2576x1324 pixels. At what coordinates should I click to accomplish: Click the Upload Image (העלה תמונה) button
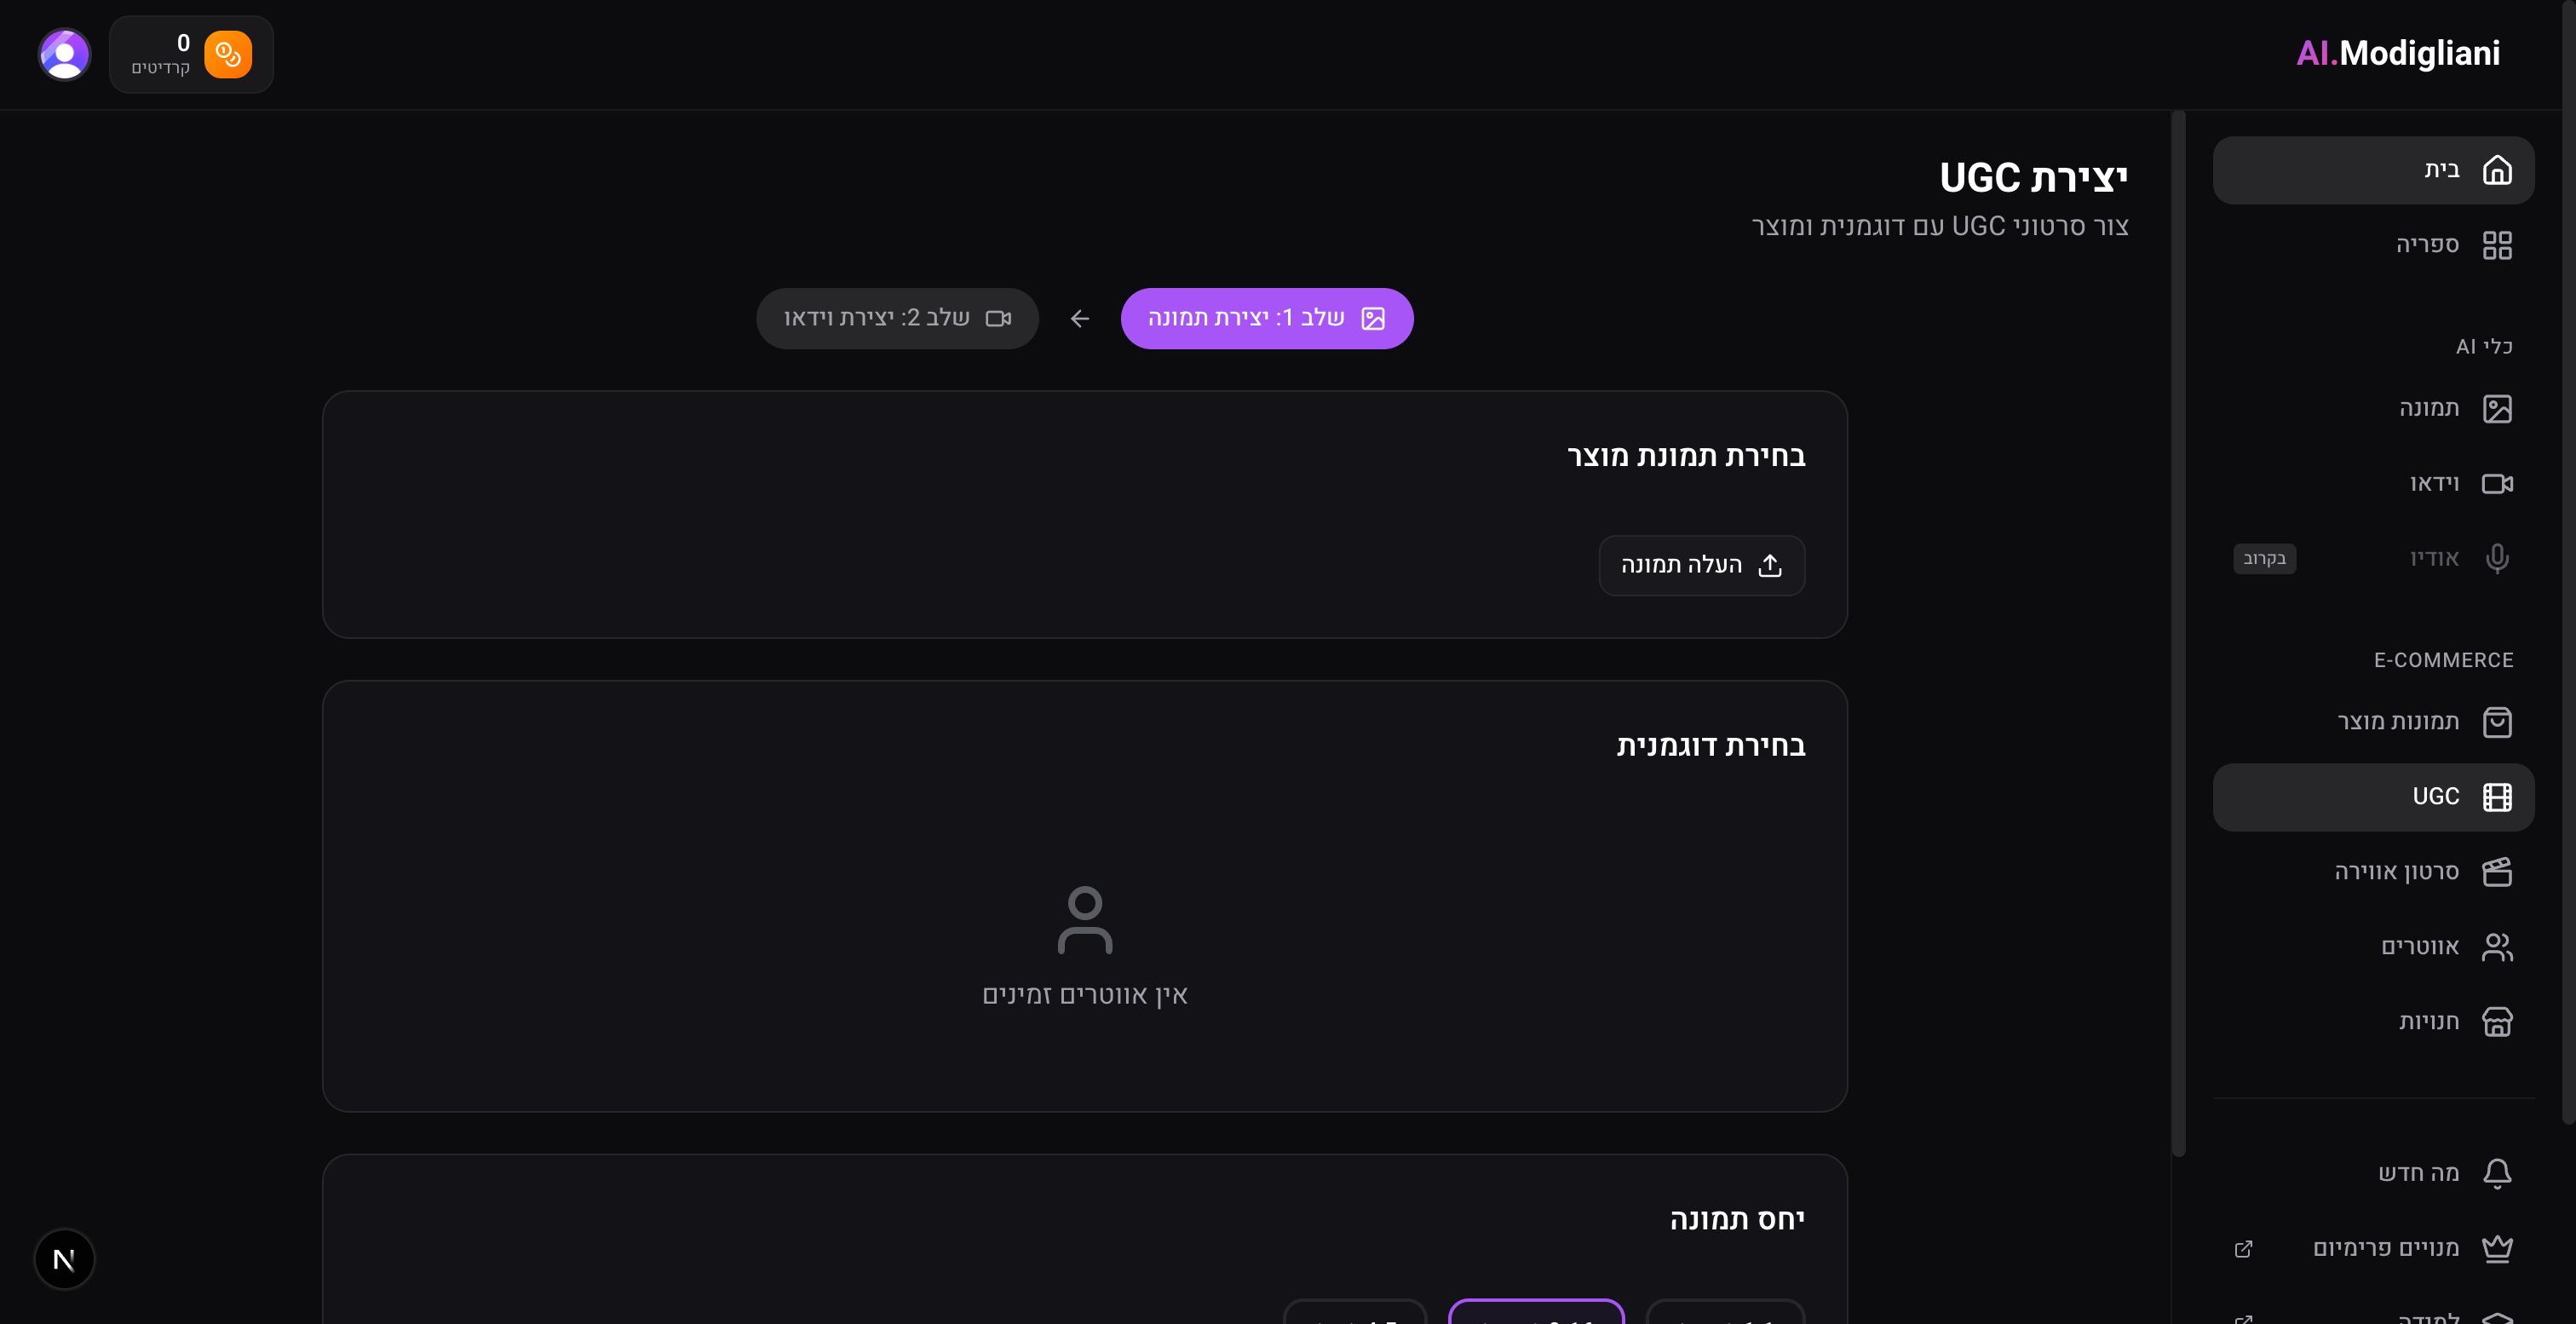point(1701,565)
